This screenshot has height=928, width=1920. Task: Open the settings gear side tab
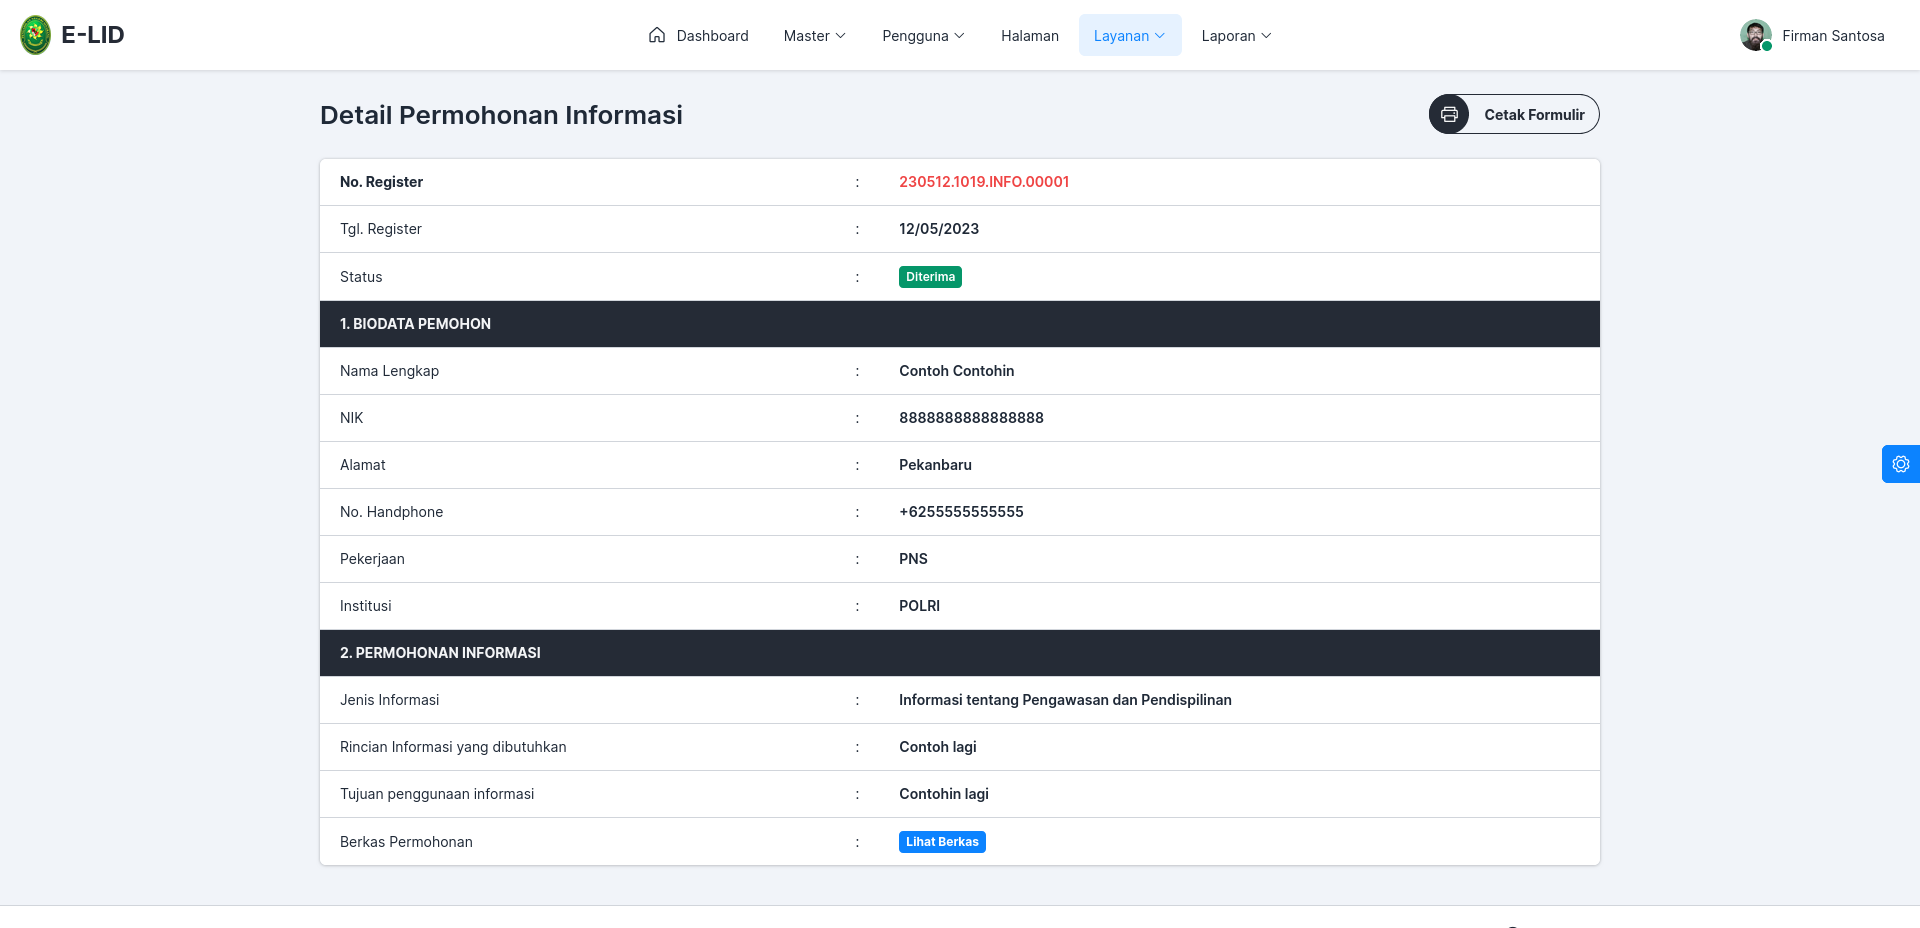point(1901,464)
